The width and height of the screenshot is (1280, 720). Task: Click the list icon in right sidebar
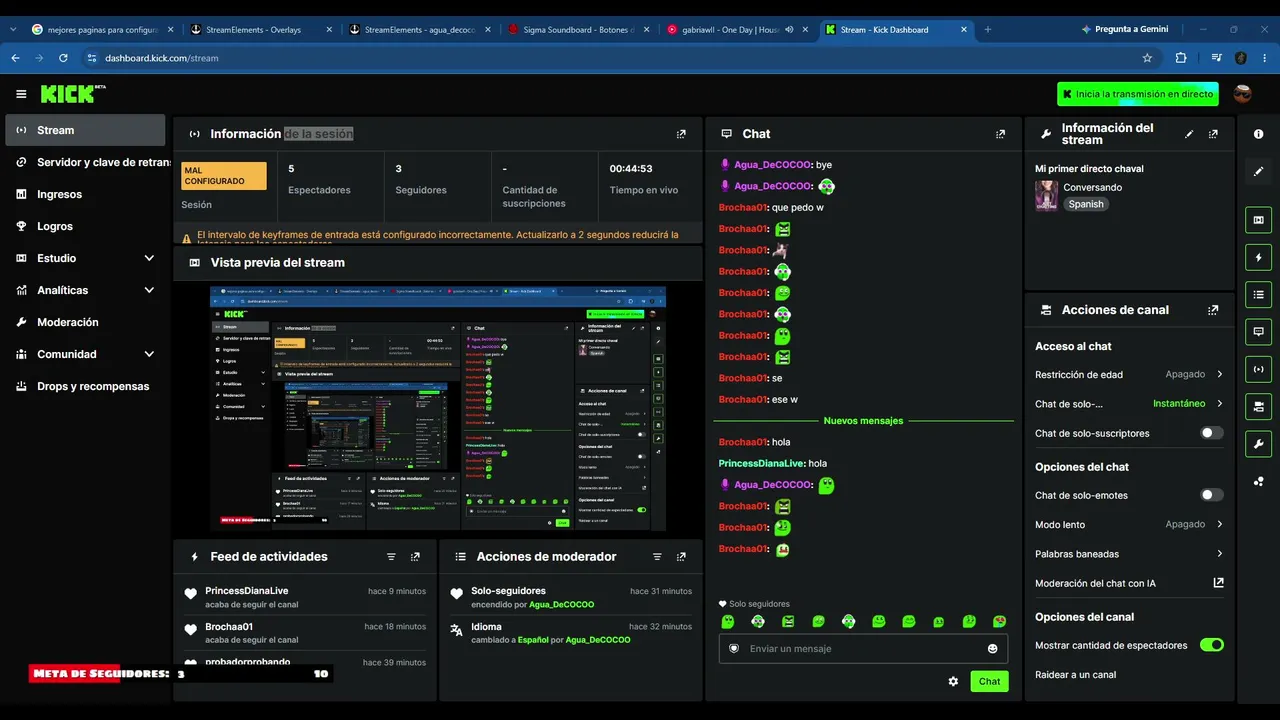(x=1258, y=294)
